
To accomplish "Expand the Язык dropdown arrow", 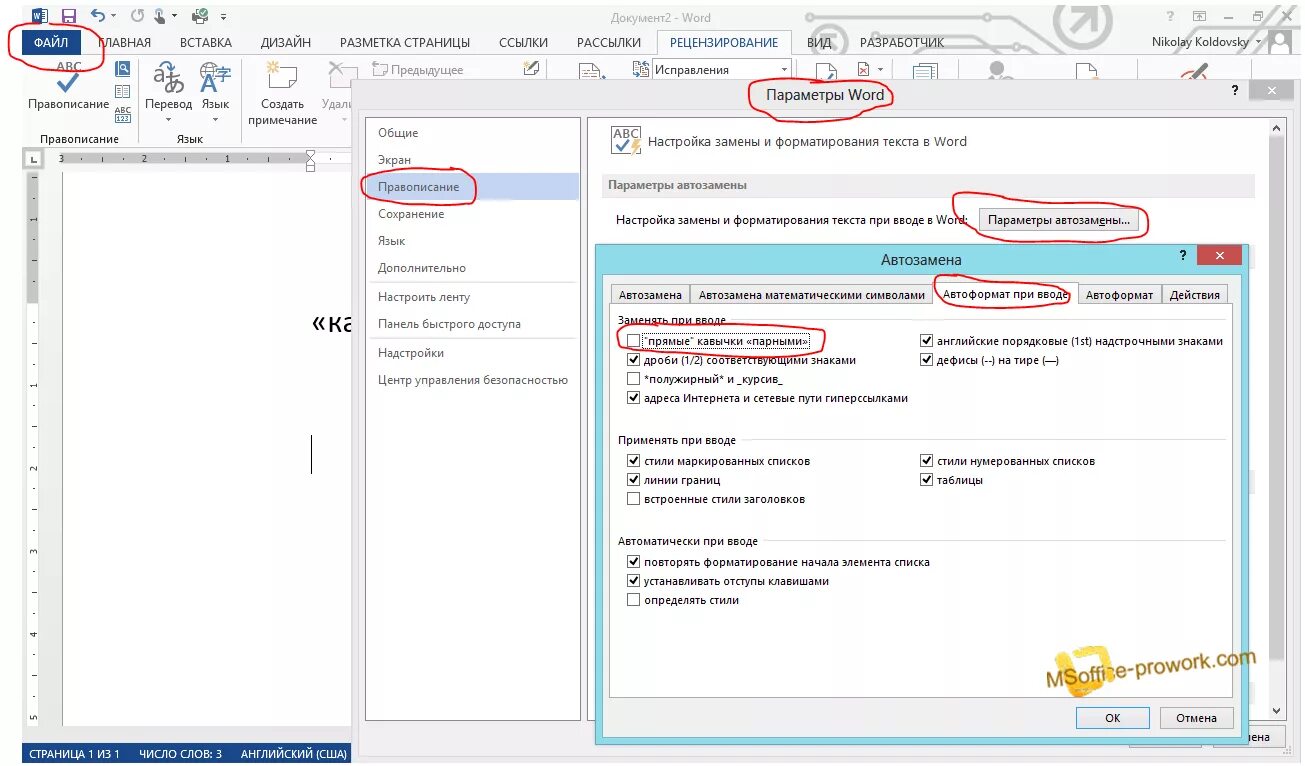I will (215, 120).
